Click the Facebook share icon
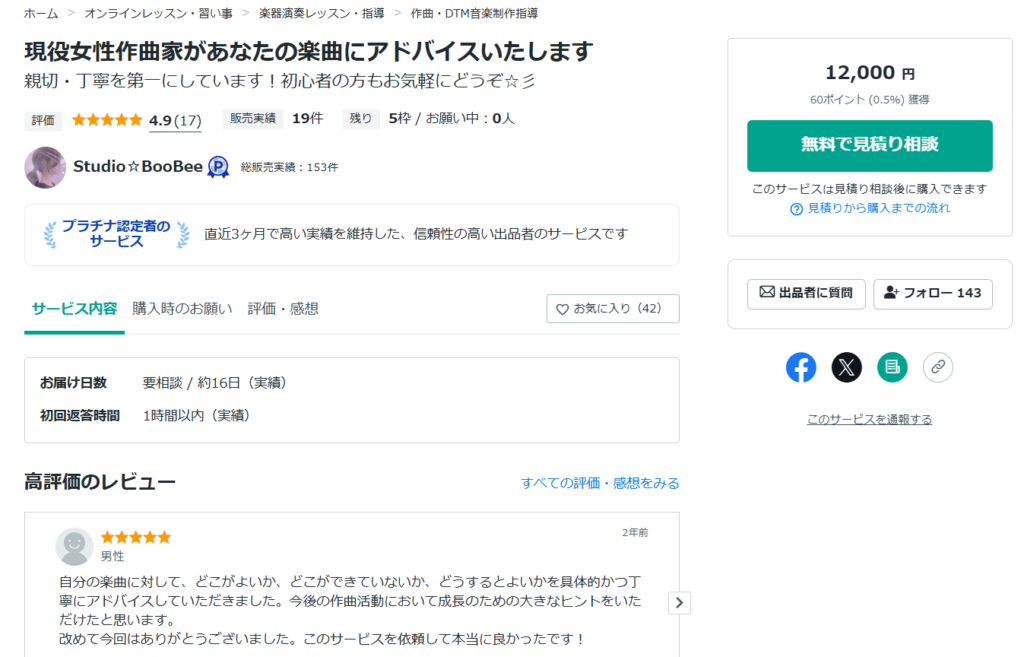 pos(801,367)
